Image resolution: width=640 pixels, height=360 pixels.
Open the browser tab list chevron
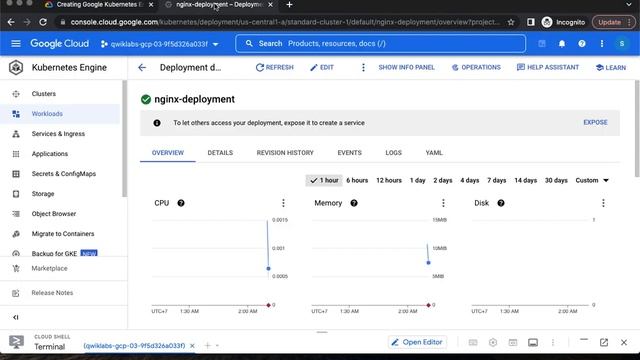click(629, 4)
